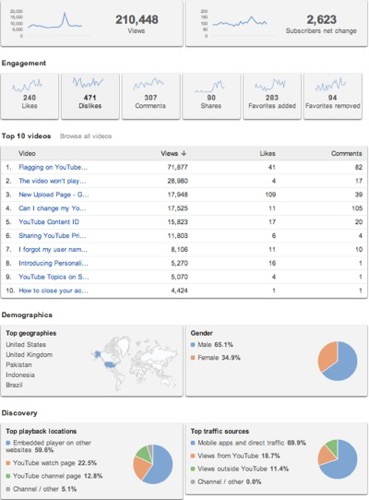Screen dimensions: 369x500
Task: Select the Favorites removed sparkline tile
Action: click(333, 96)
